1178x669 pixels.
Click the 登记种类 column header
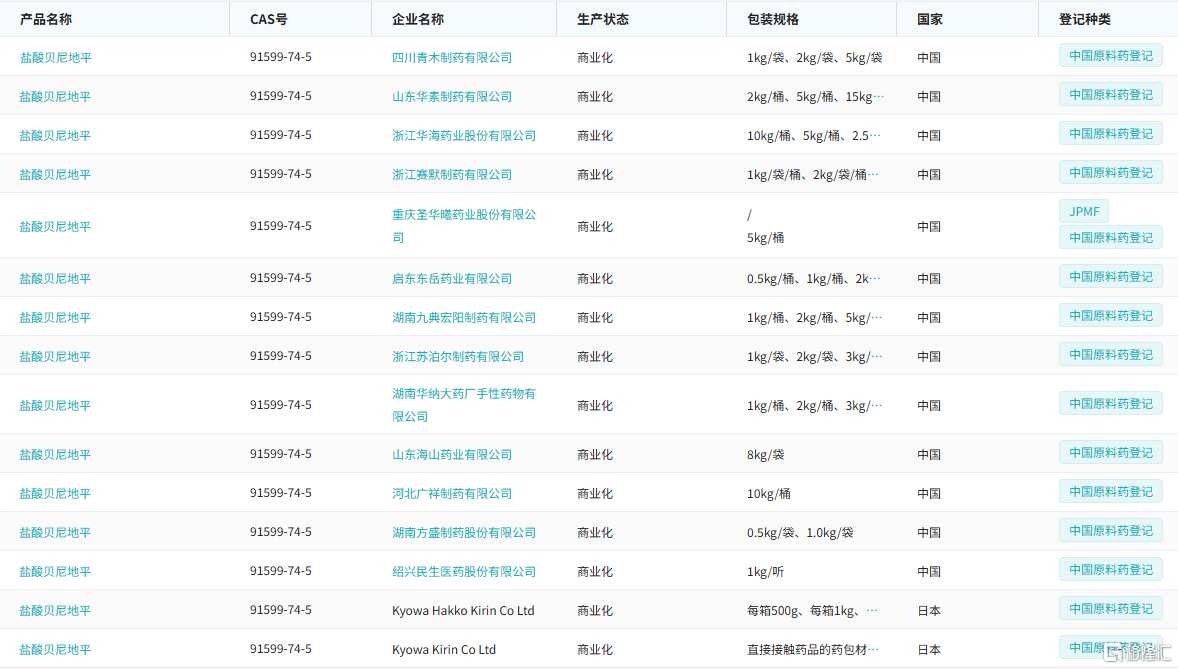1084,20
